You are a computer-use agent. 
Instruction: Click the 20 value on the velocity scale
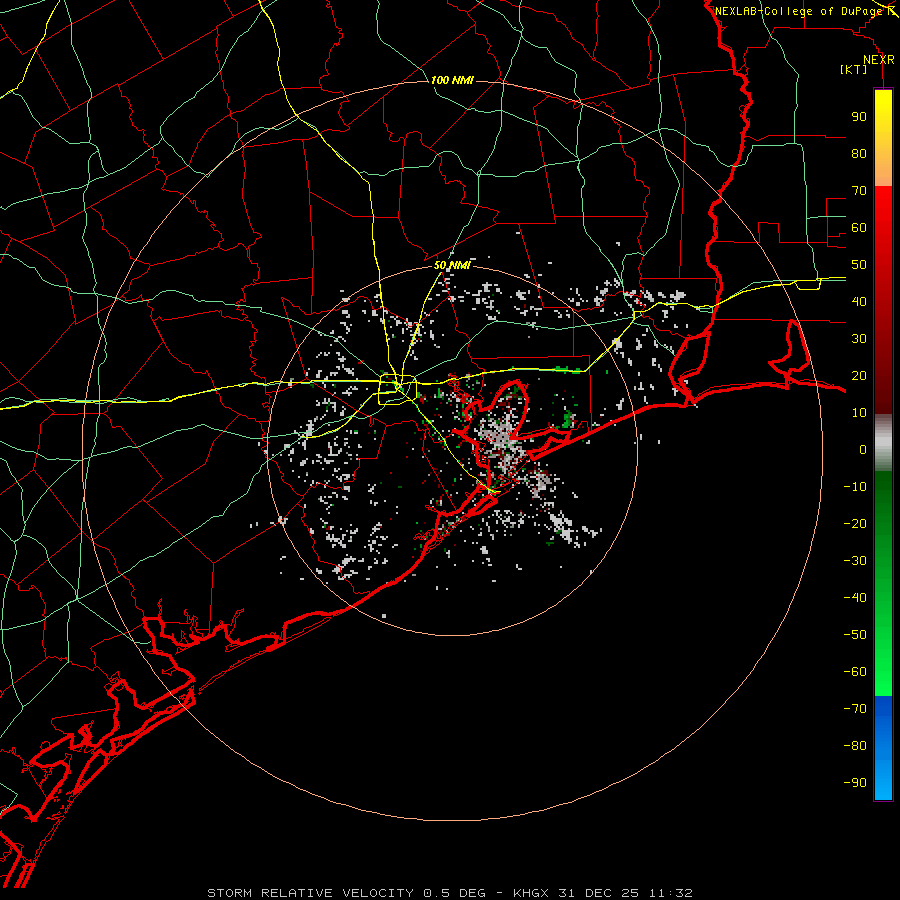click(x=859, y=375)
